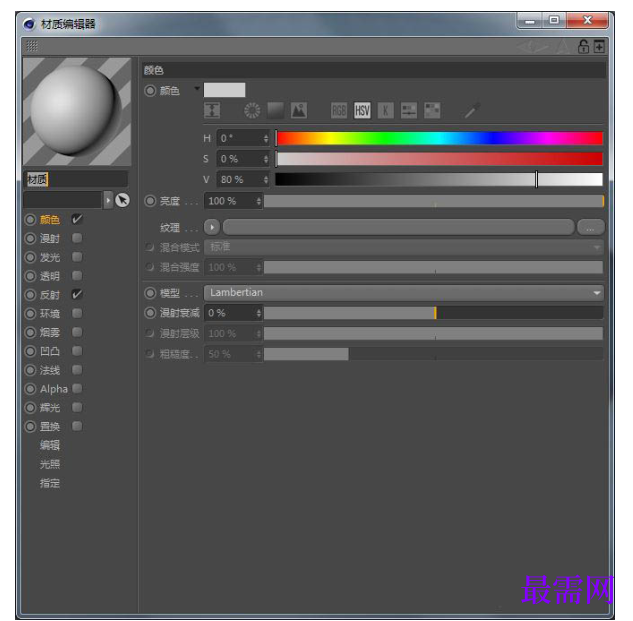Click the V 80% value field
Screen dimensions: 633x621
[x=240, y=180]
